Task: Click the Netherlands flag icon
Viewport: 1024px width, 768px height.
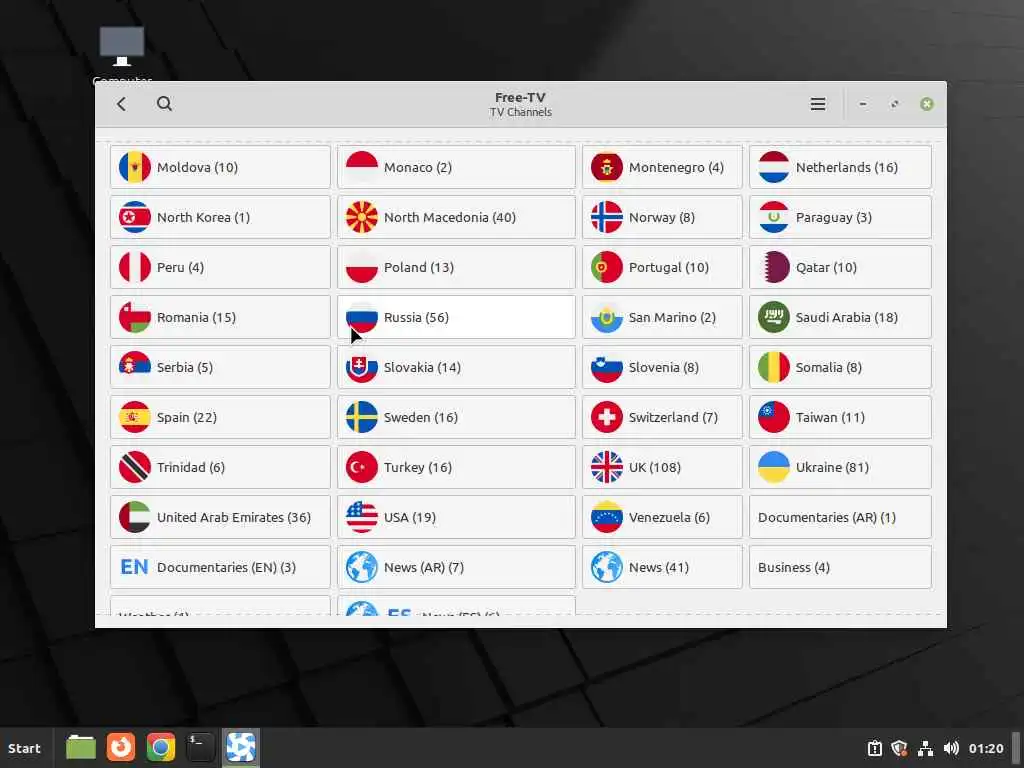Action: coord(774,167)
